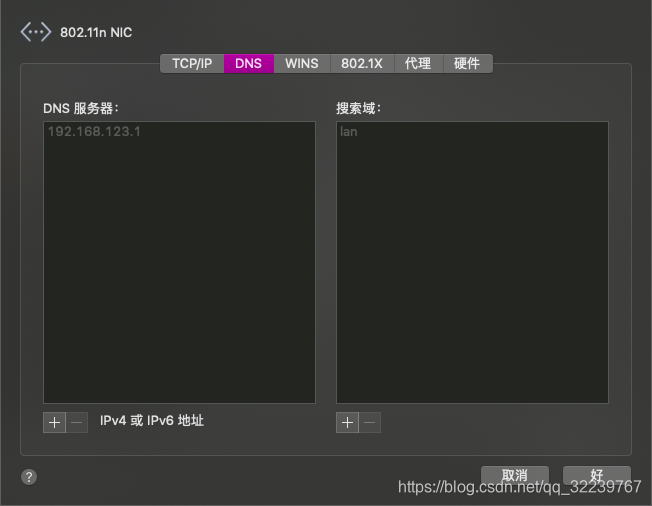Open the help question mark button
The width and height of the screenshot is (652, 506).
tap(29, 477)
